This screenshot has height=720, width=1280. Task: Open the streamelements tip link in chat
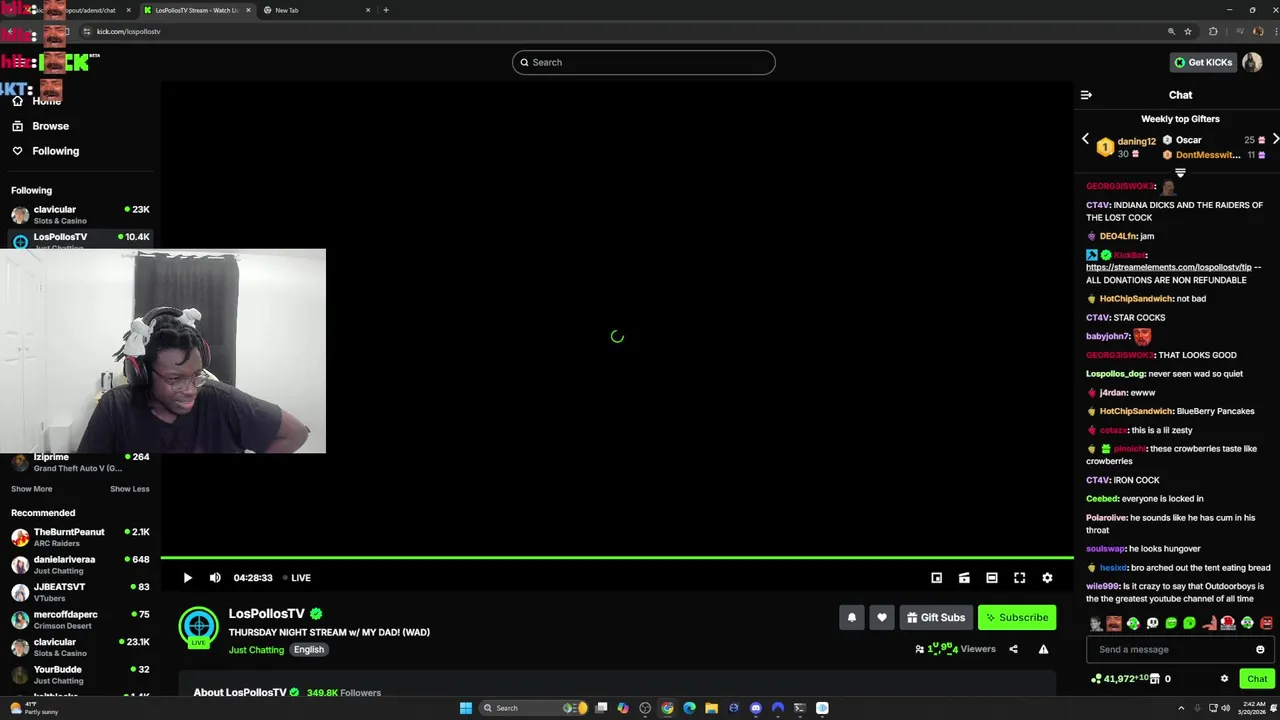pos(1169,267)
